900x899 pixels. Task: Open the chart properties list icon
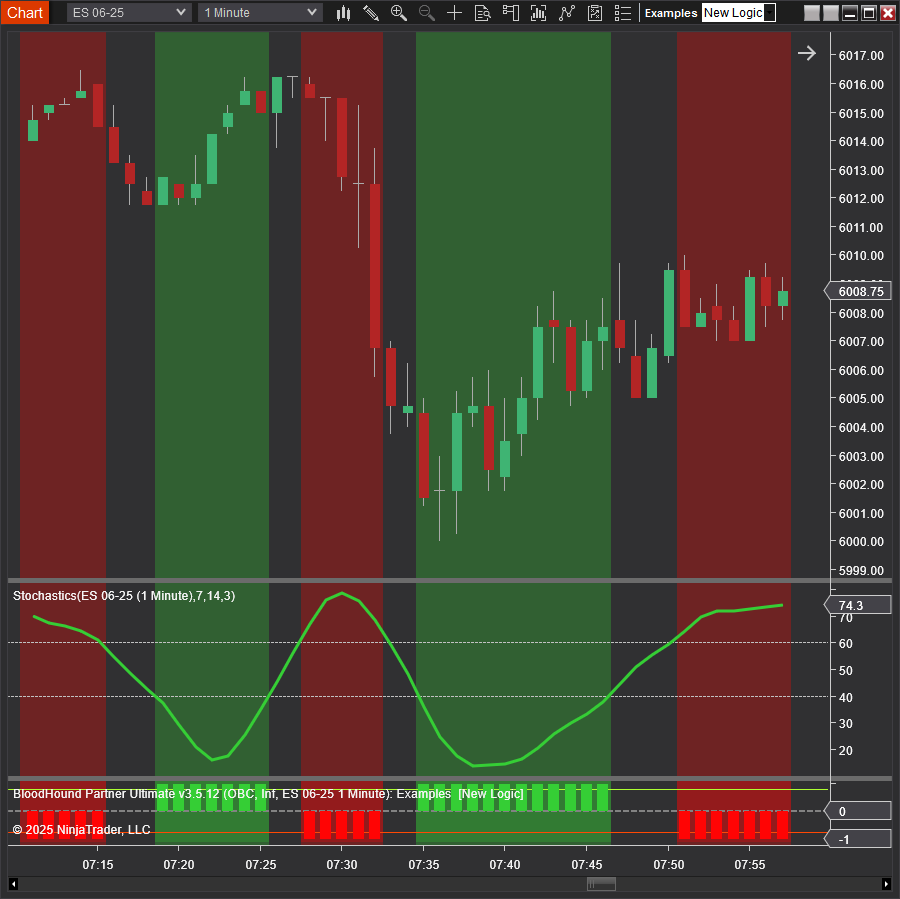623,13
